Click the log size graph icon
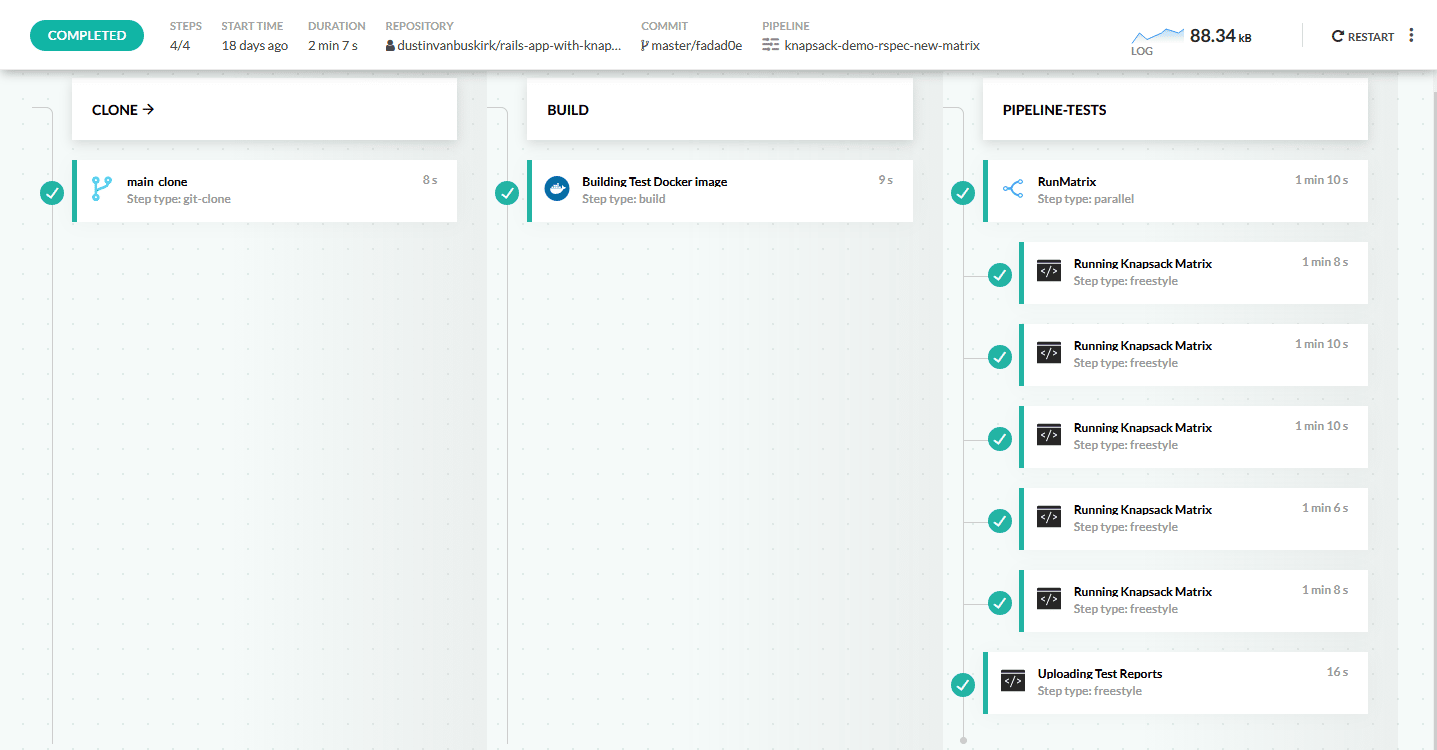 pyautogui.click(x=1156, y=36)
